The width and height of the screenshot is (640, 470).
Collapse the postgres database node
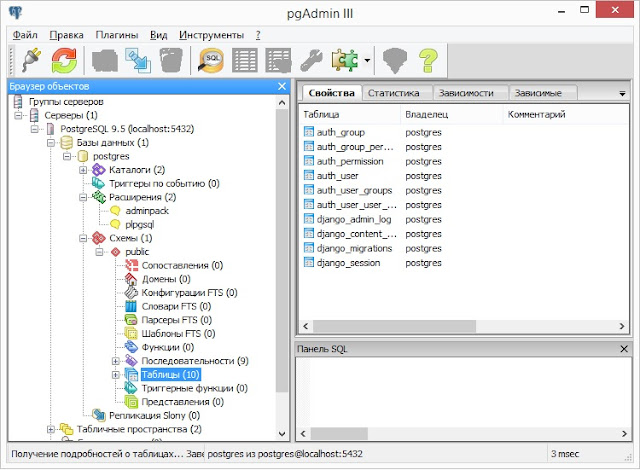pos(67,156)
